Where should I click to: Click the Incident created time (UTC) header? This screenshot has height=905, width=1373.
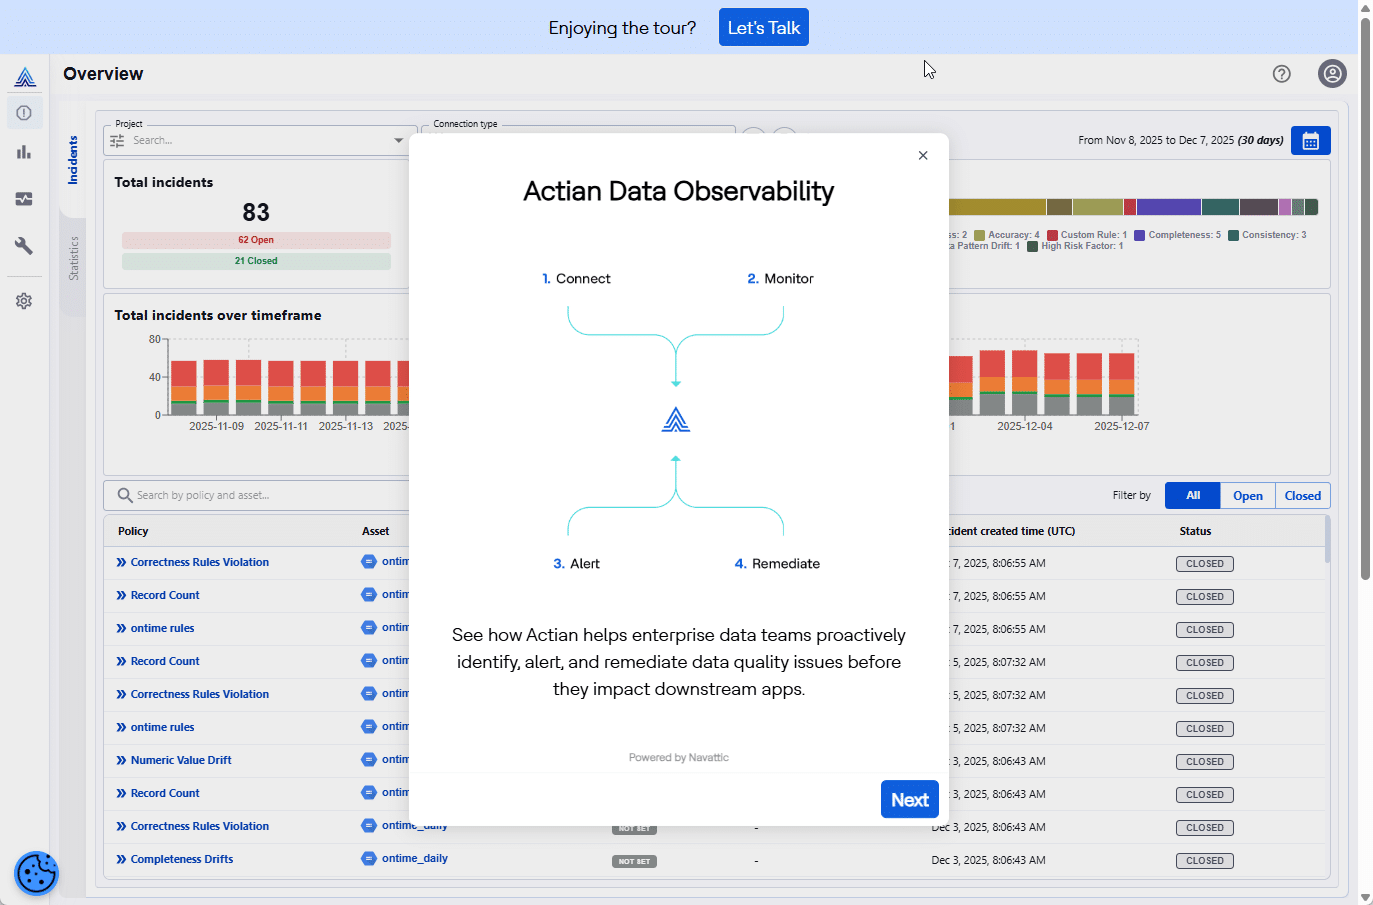[x=1012, y=532]
